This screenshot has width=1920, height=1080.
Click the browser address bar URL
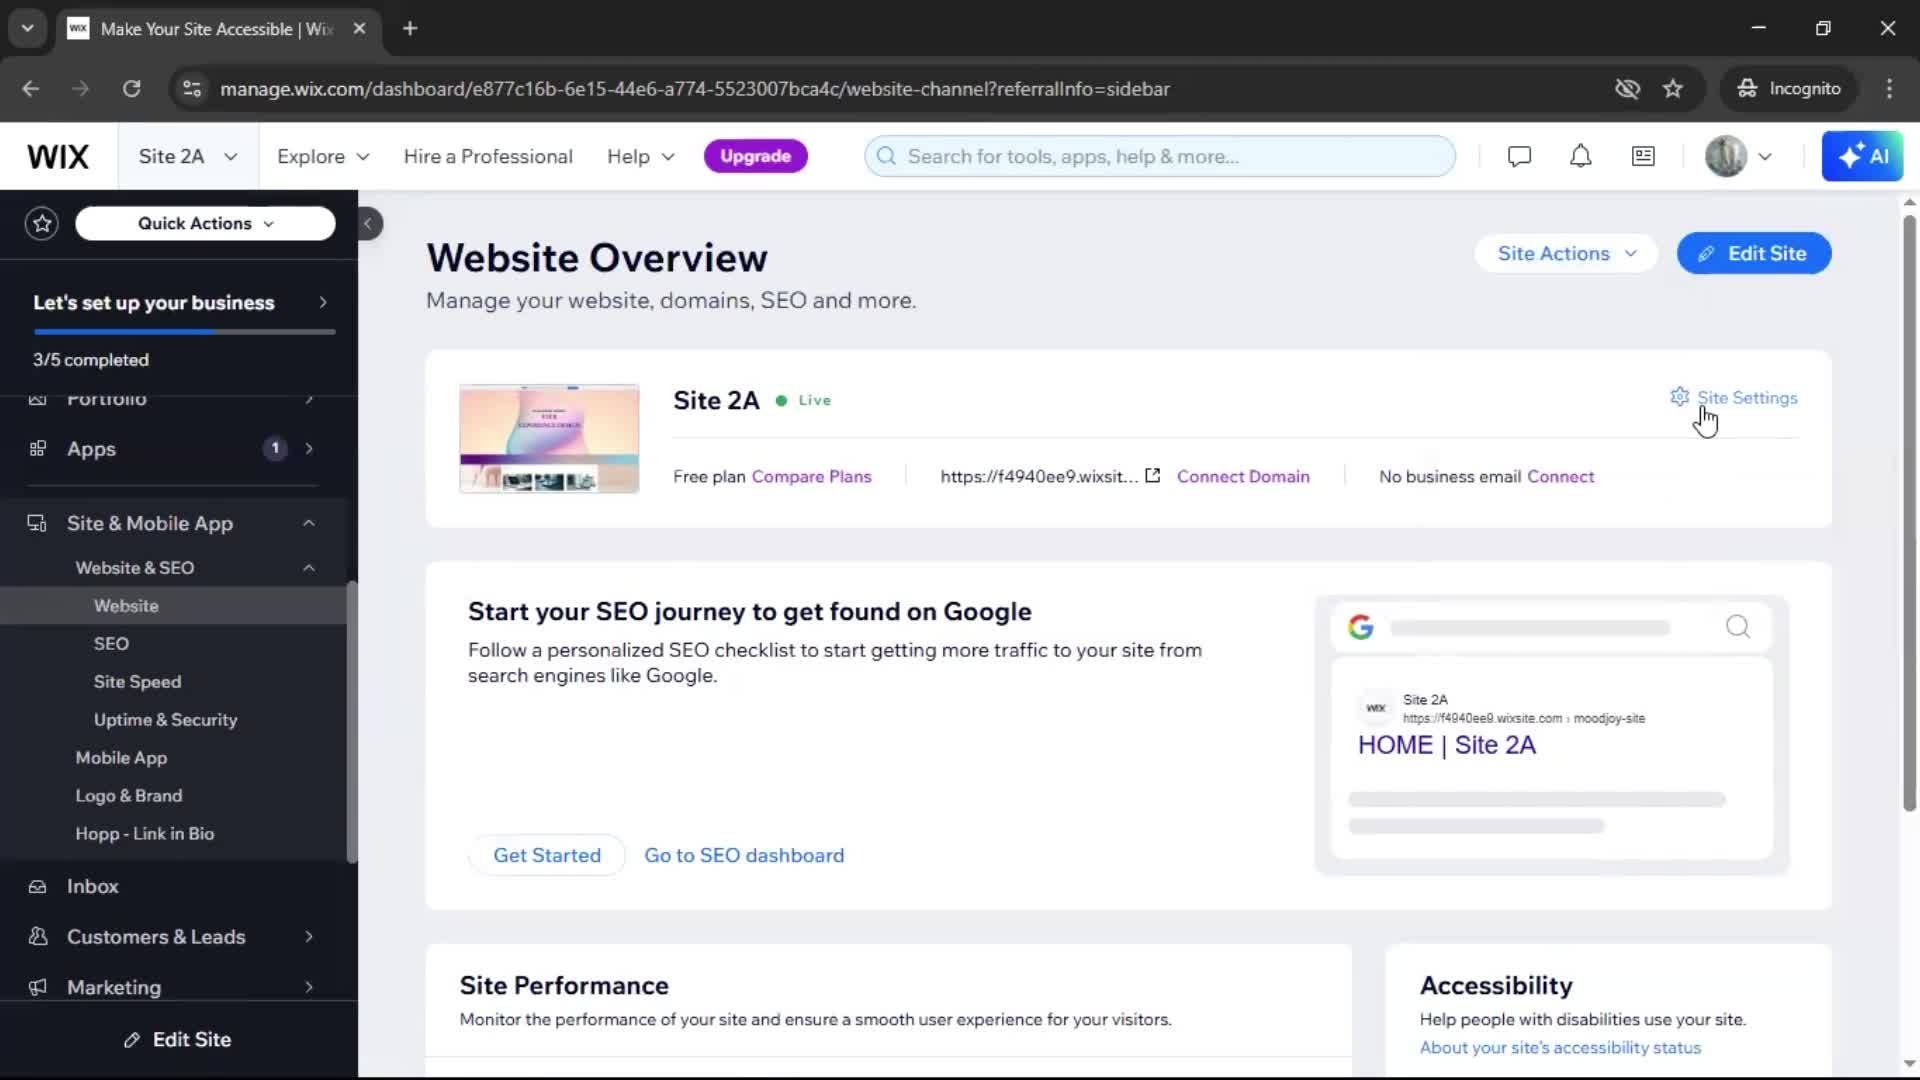[695, 88]
